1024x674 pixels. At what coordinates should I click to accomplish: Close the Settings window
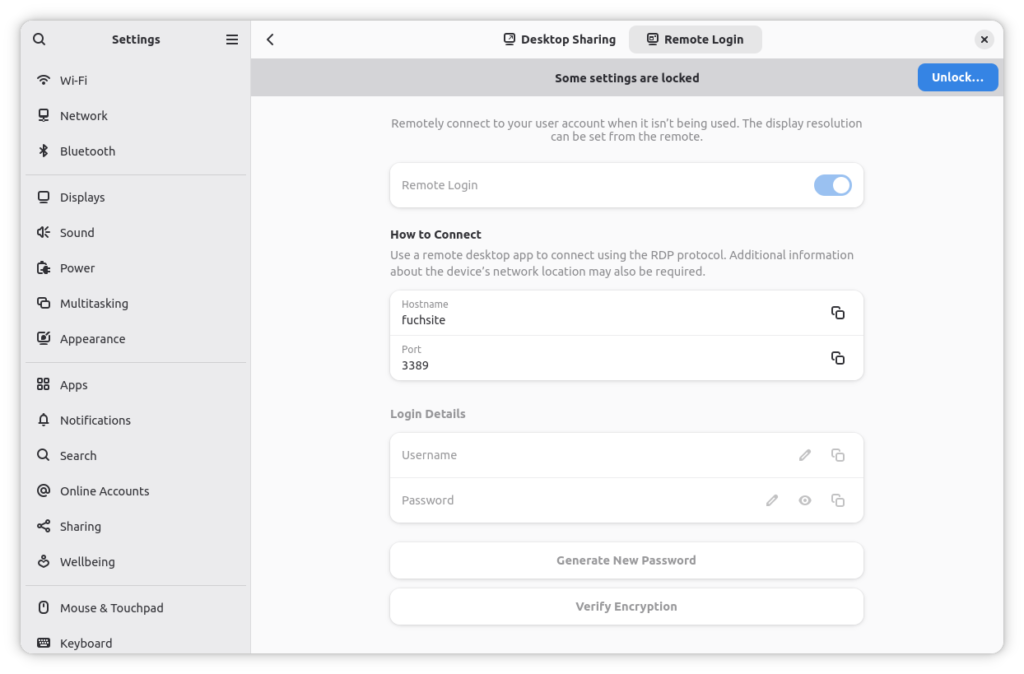pyautogui.click(x=984, y=39)
